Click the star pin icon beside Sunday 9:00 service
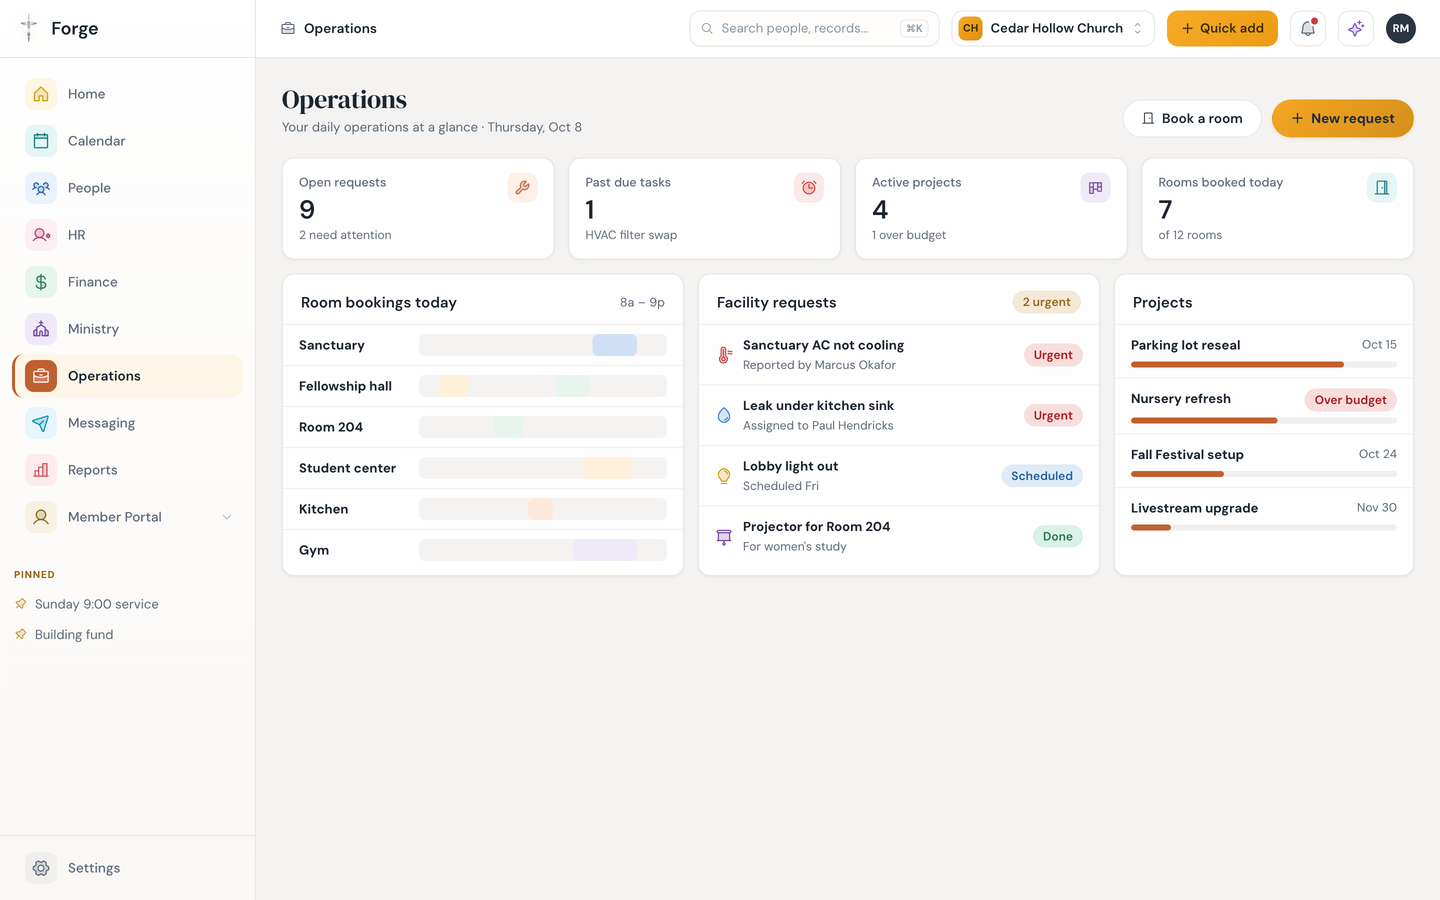The width and height of the screenshot is (1440, 900). (21, 604)
